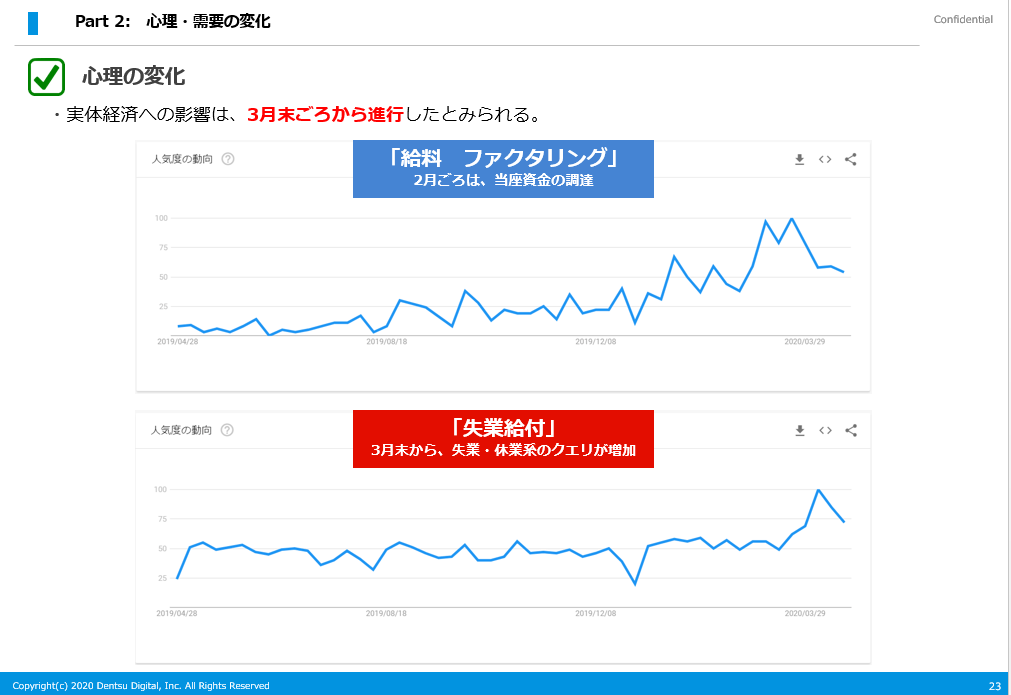Click 2020/03/29 date label on top chart

[x=804, y=341]
